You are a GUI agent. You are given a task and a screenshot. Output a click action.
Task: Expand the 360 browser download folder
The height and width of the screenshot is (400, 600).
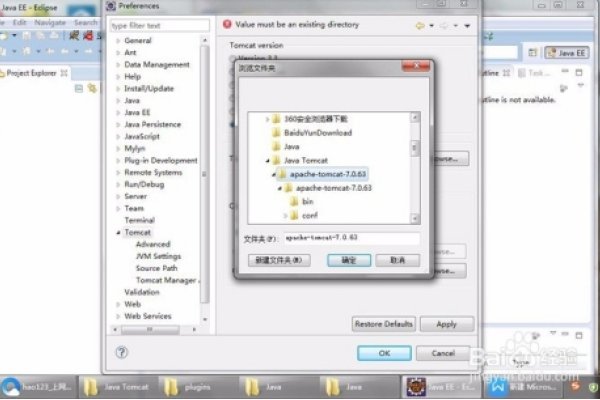click(268, 119)
